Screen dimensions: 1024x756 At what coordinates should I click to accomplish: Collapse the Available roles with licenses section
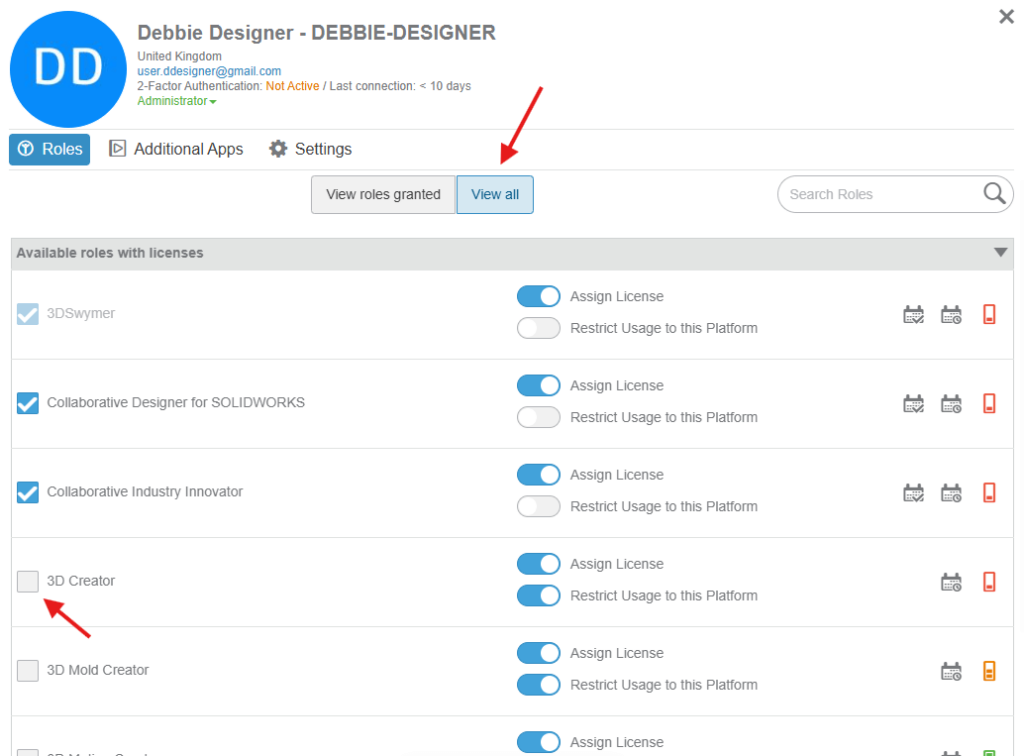pyautogui.click(x=1000, y=253)
